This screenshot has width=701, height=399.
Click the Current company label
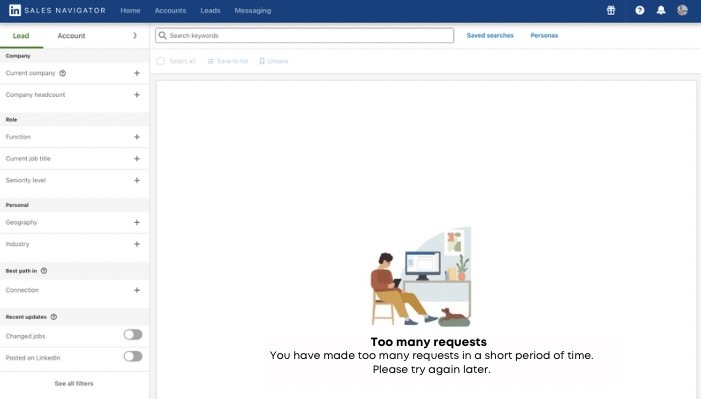pos(30,73)
